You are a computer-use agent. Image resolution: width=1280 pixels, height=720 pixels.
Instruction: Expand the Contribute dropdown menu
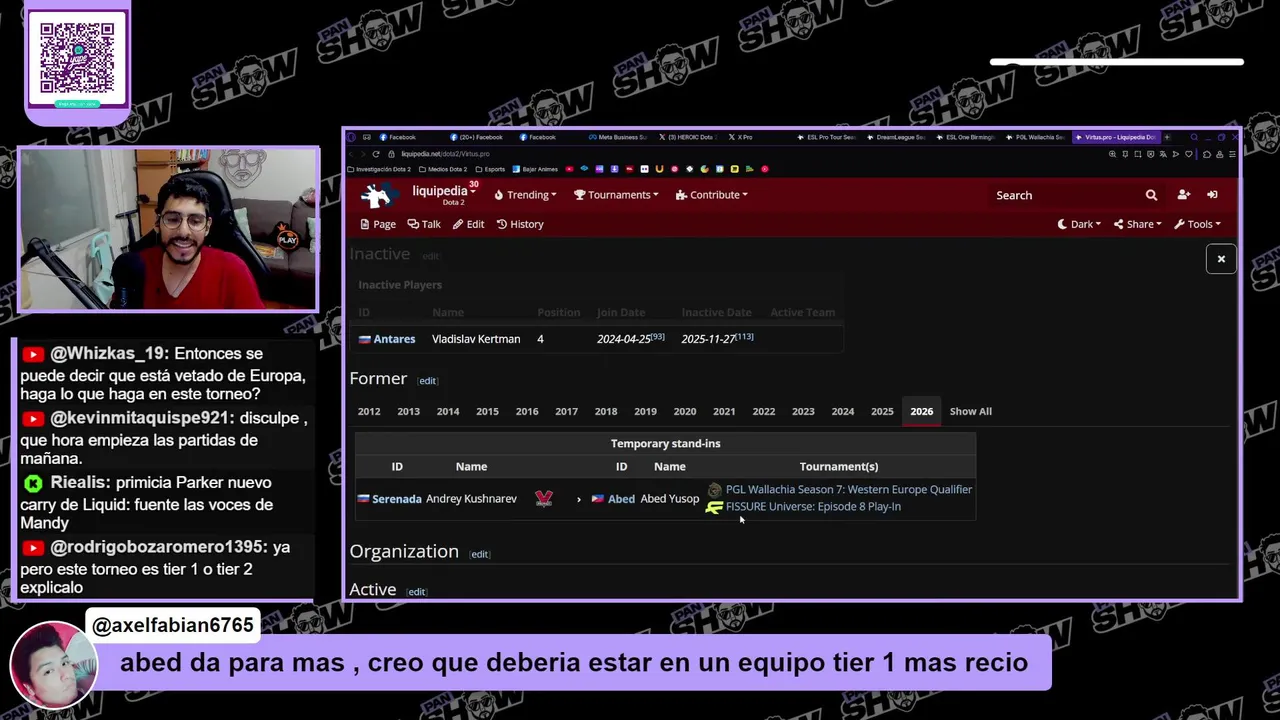click(711, 195)
